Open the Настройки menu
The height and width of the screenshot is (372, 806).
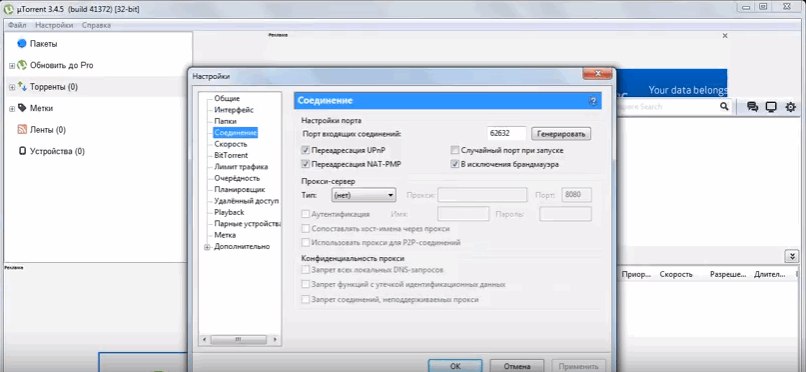54,25
